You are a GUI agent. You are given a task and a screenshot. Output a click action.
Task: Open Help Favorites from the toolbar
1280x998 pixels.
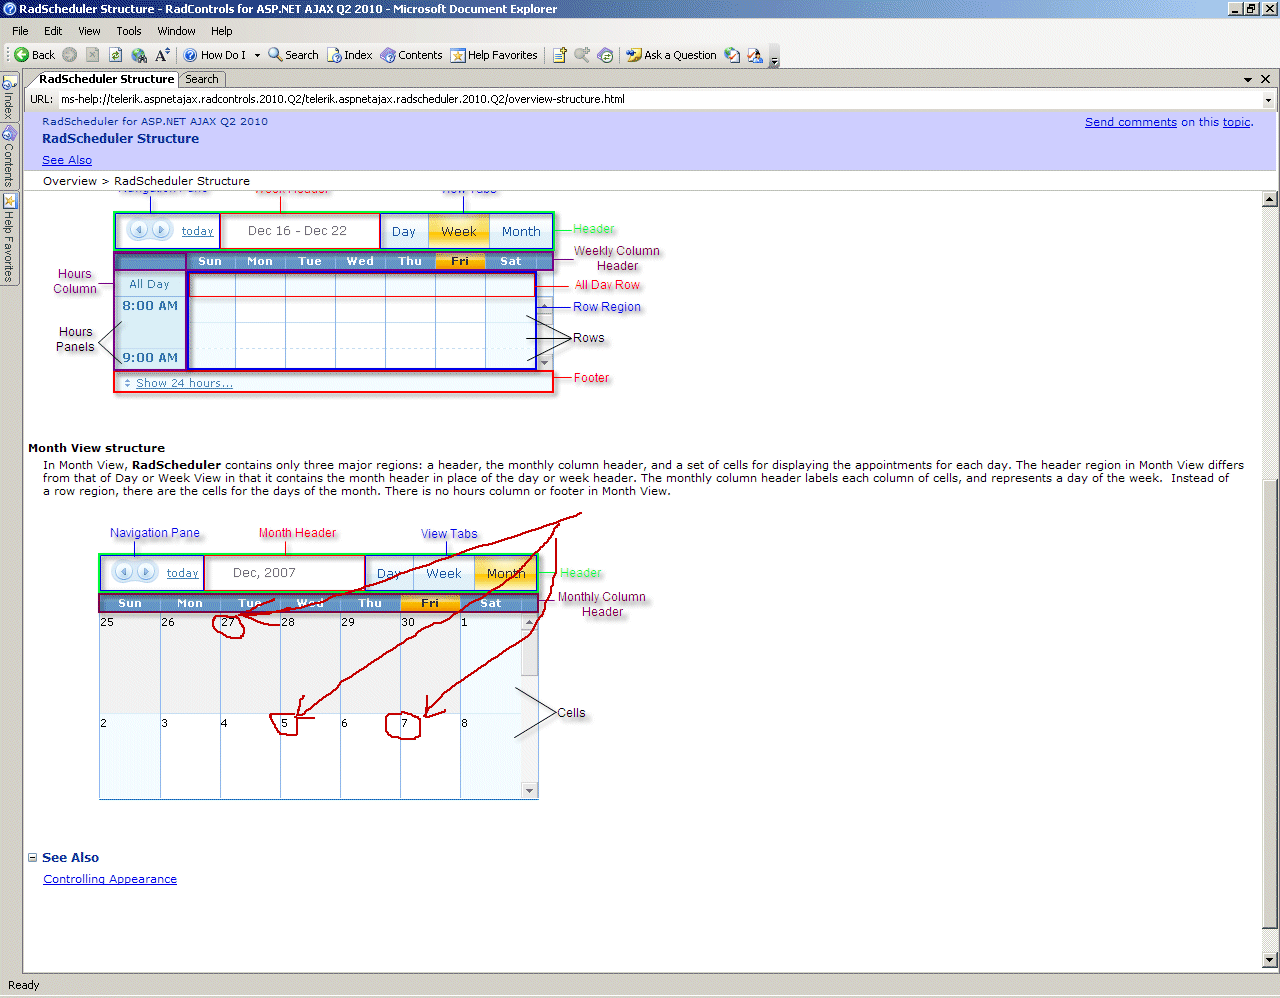(x=494, y=55)
